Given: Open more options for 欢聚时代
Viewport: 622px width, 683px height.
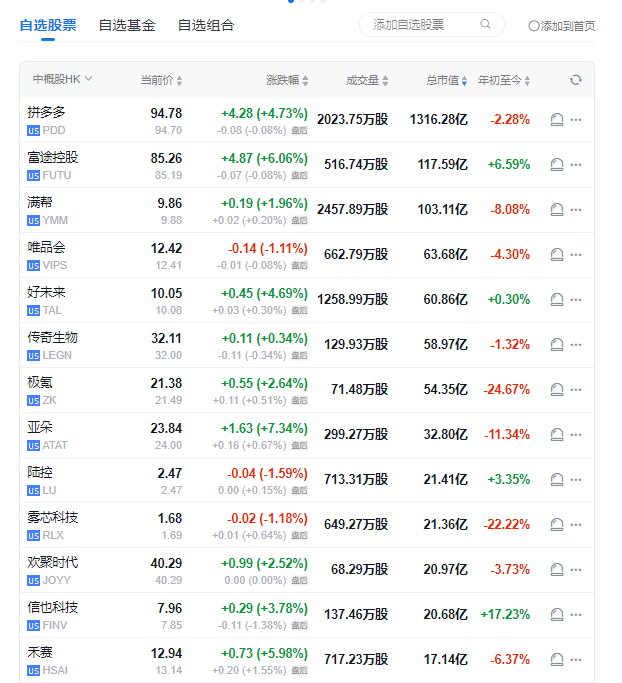Looking at the screenshot, I should coord(576,570).
